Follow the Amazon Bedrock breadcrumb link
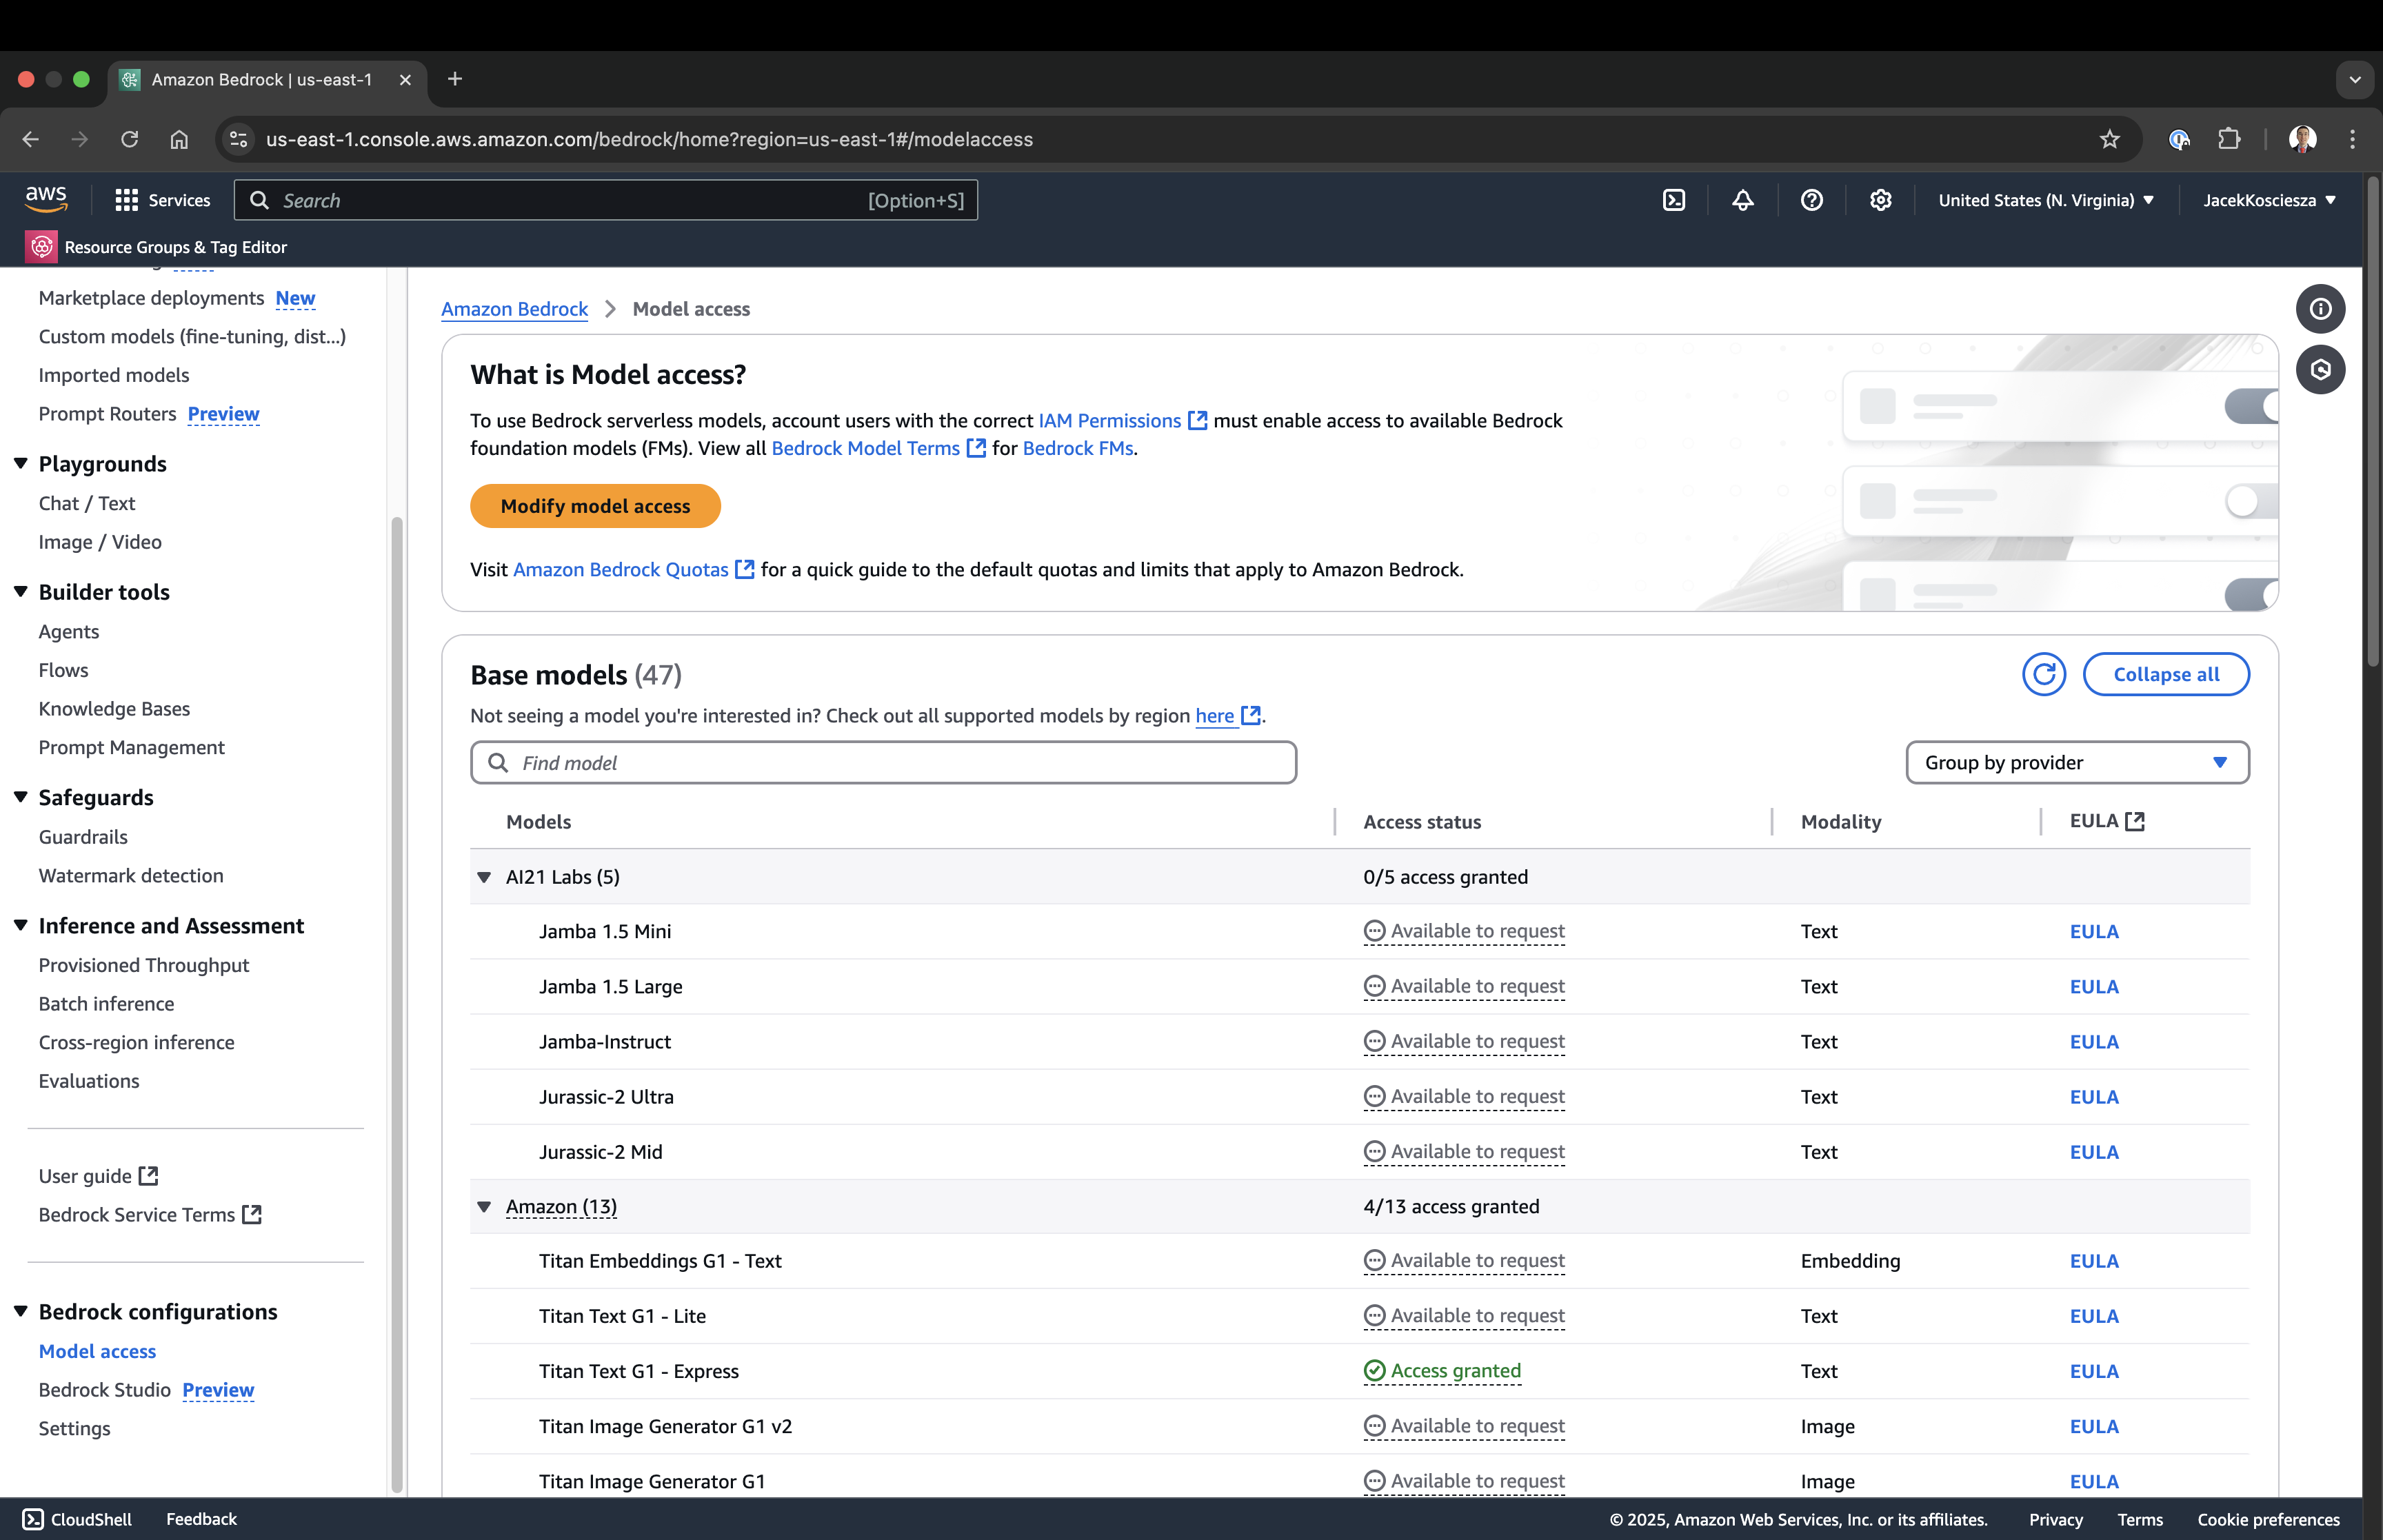This screenshot has height=1540, width=2383. 514,309
